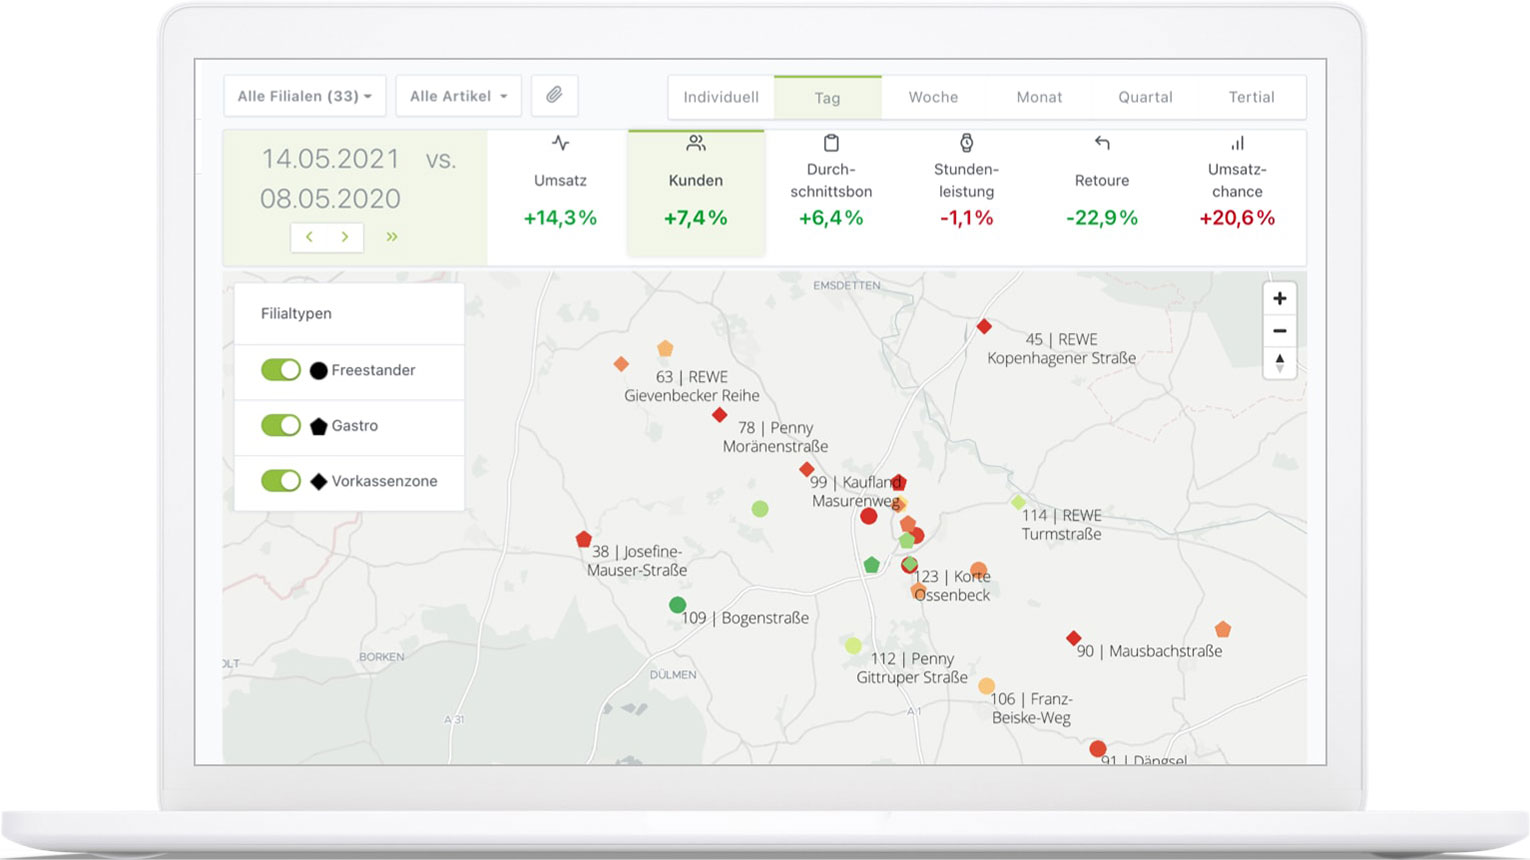Click green circle marker for 109 Bogenstraße
The width and height of the screenshot is (1530, 860).
[x=677, y=604]
